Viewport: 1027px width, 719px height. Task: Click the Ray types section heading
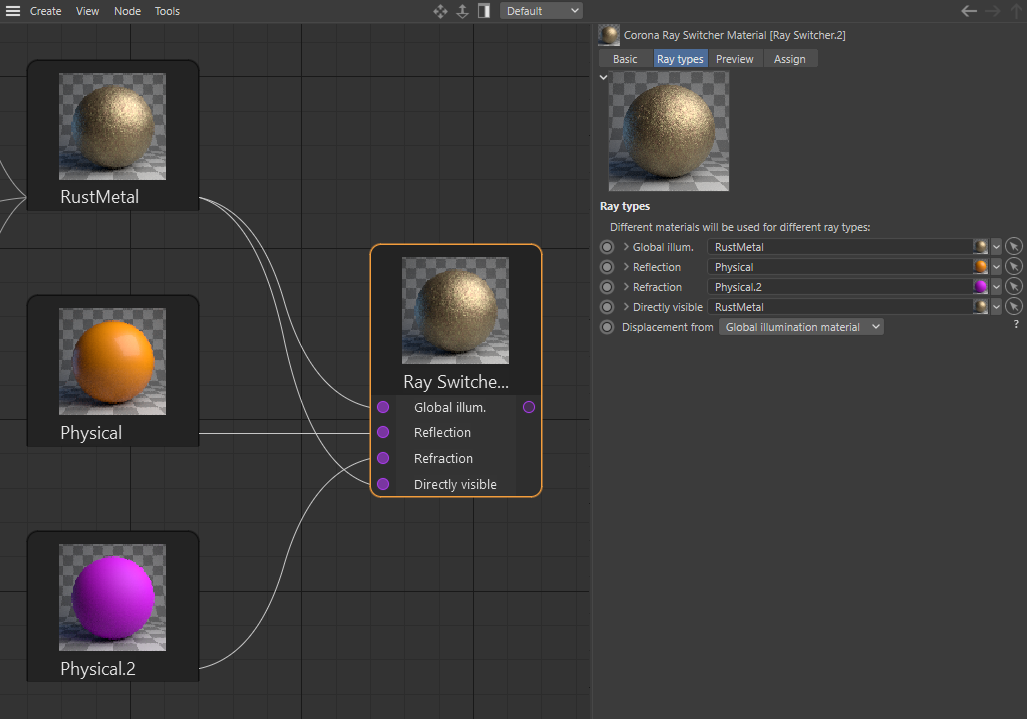(x=625, y=206)
